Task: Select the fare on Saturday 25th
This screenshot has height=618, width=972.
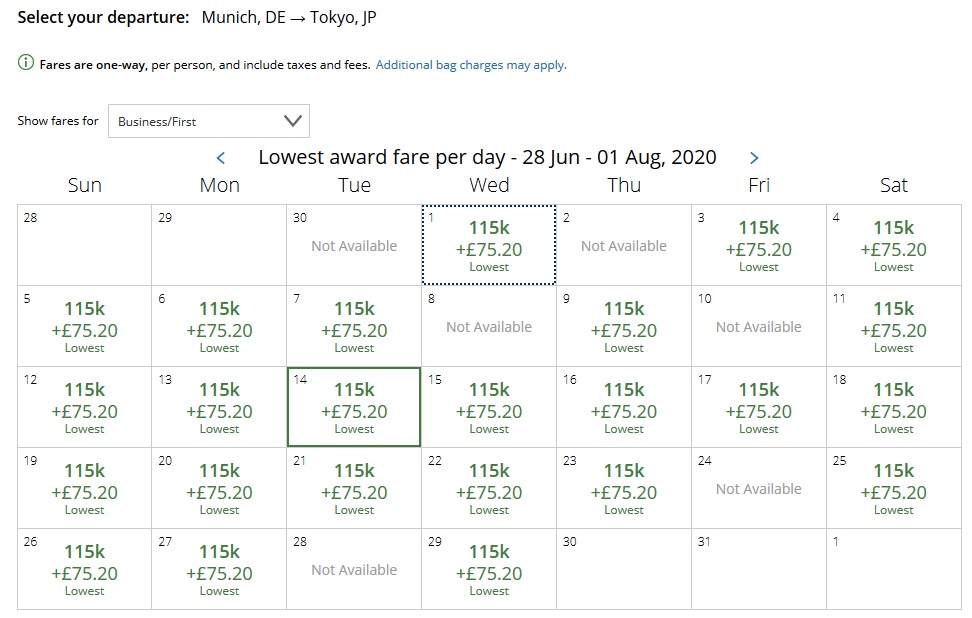Action: pyautogui.click(x=893, y=488)
